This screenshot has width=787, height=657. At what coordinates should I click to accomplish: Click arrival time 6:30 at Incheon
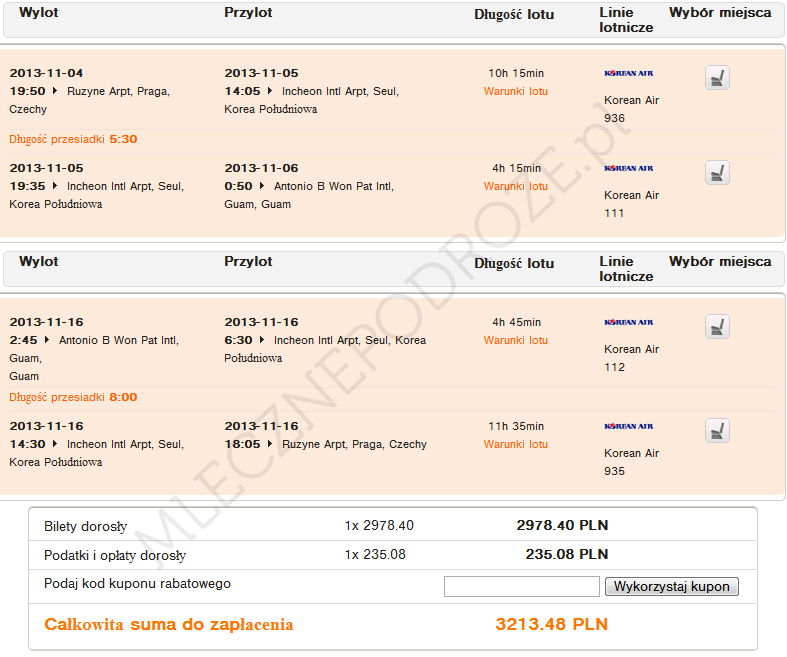pyautogui.click(x=238, y=340)
